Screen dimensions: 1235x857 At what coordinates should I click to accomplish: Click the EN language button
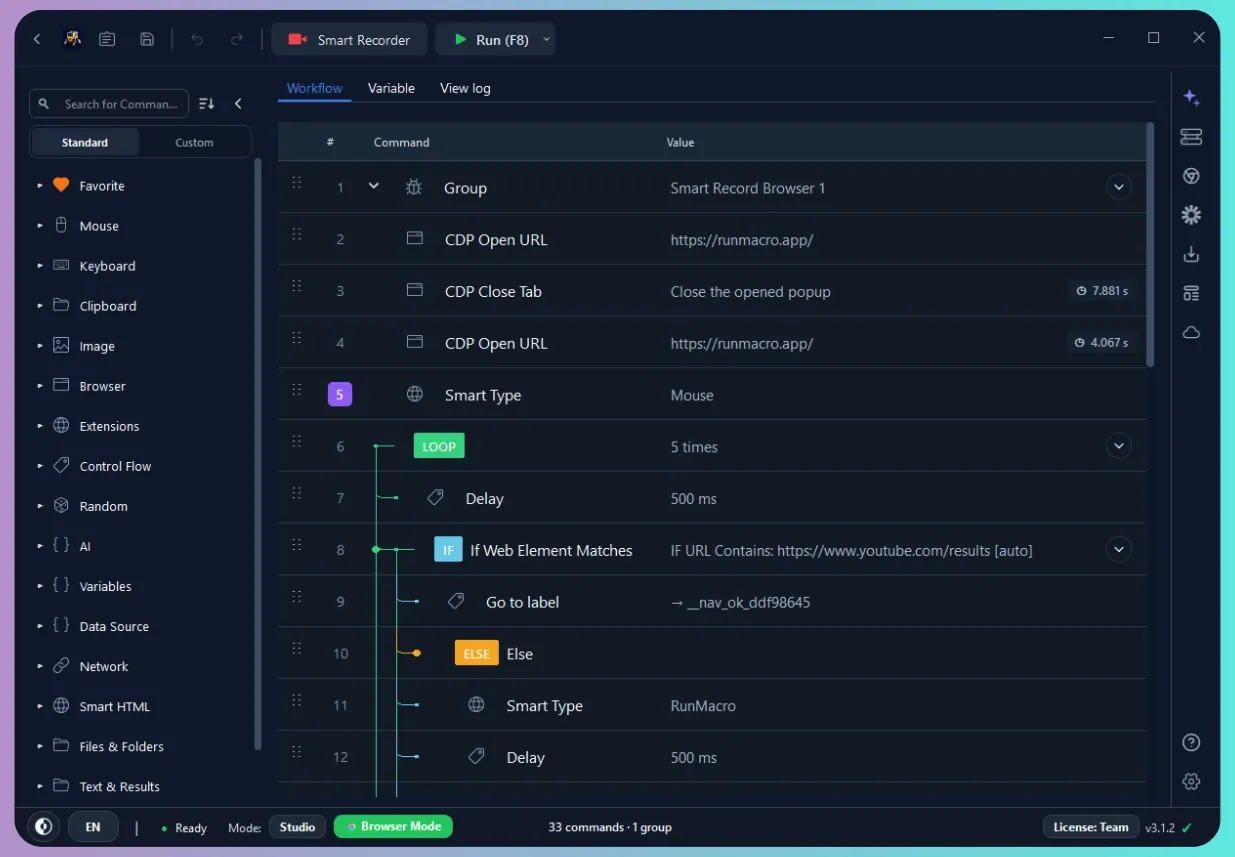(x=93, y=827)
